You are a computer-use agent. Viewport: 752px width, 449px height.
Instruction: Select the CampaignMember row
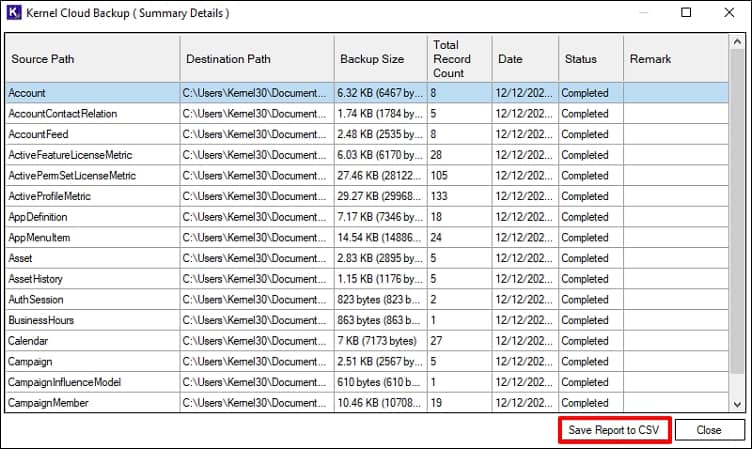point(367,402)
